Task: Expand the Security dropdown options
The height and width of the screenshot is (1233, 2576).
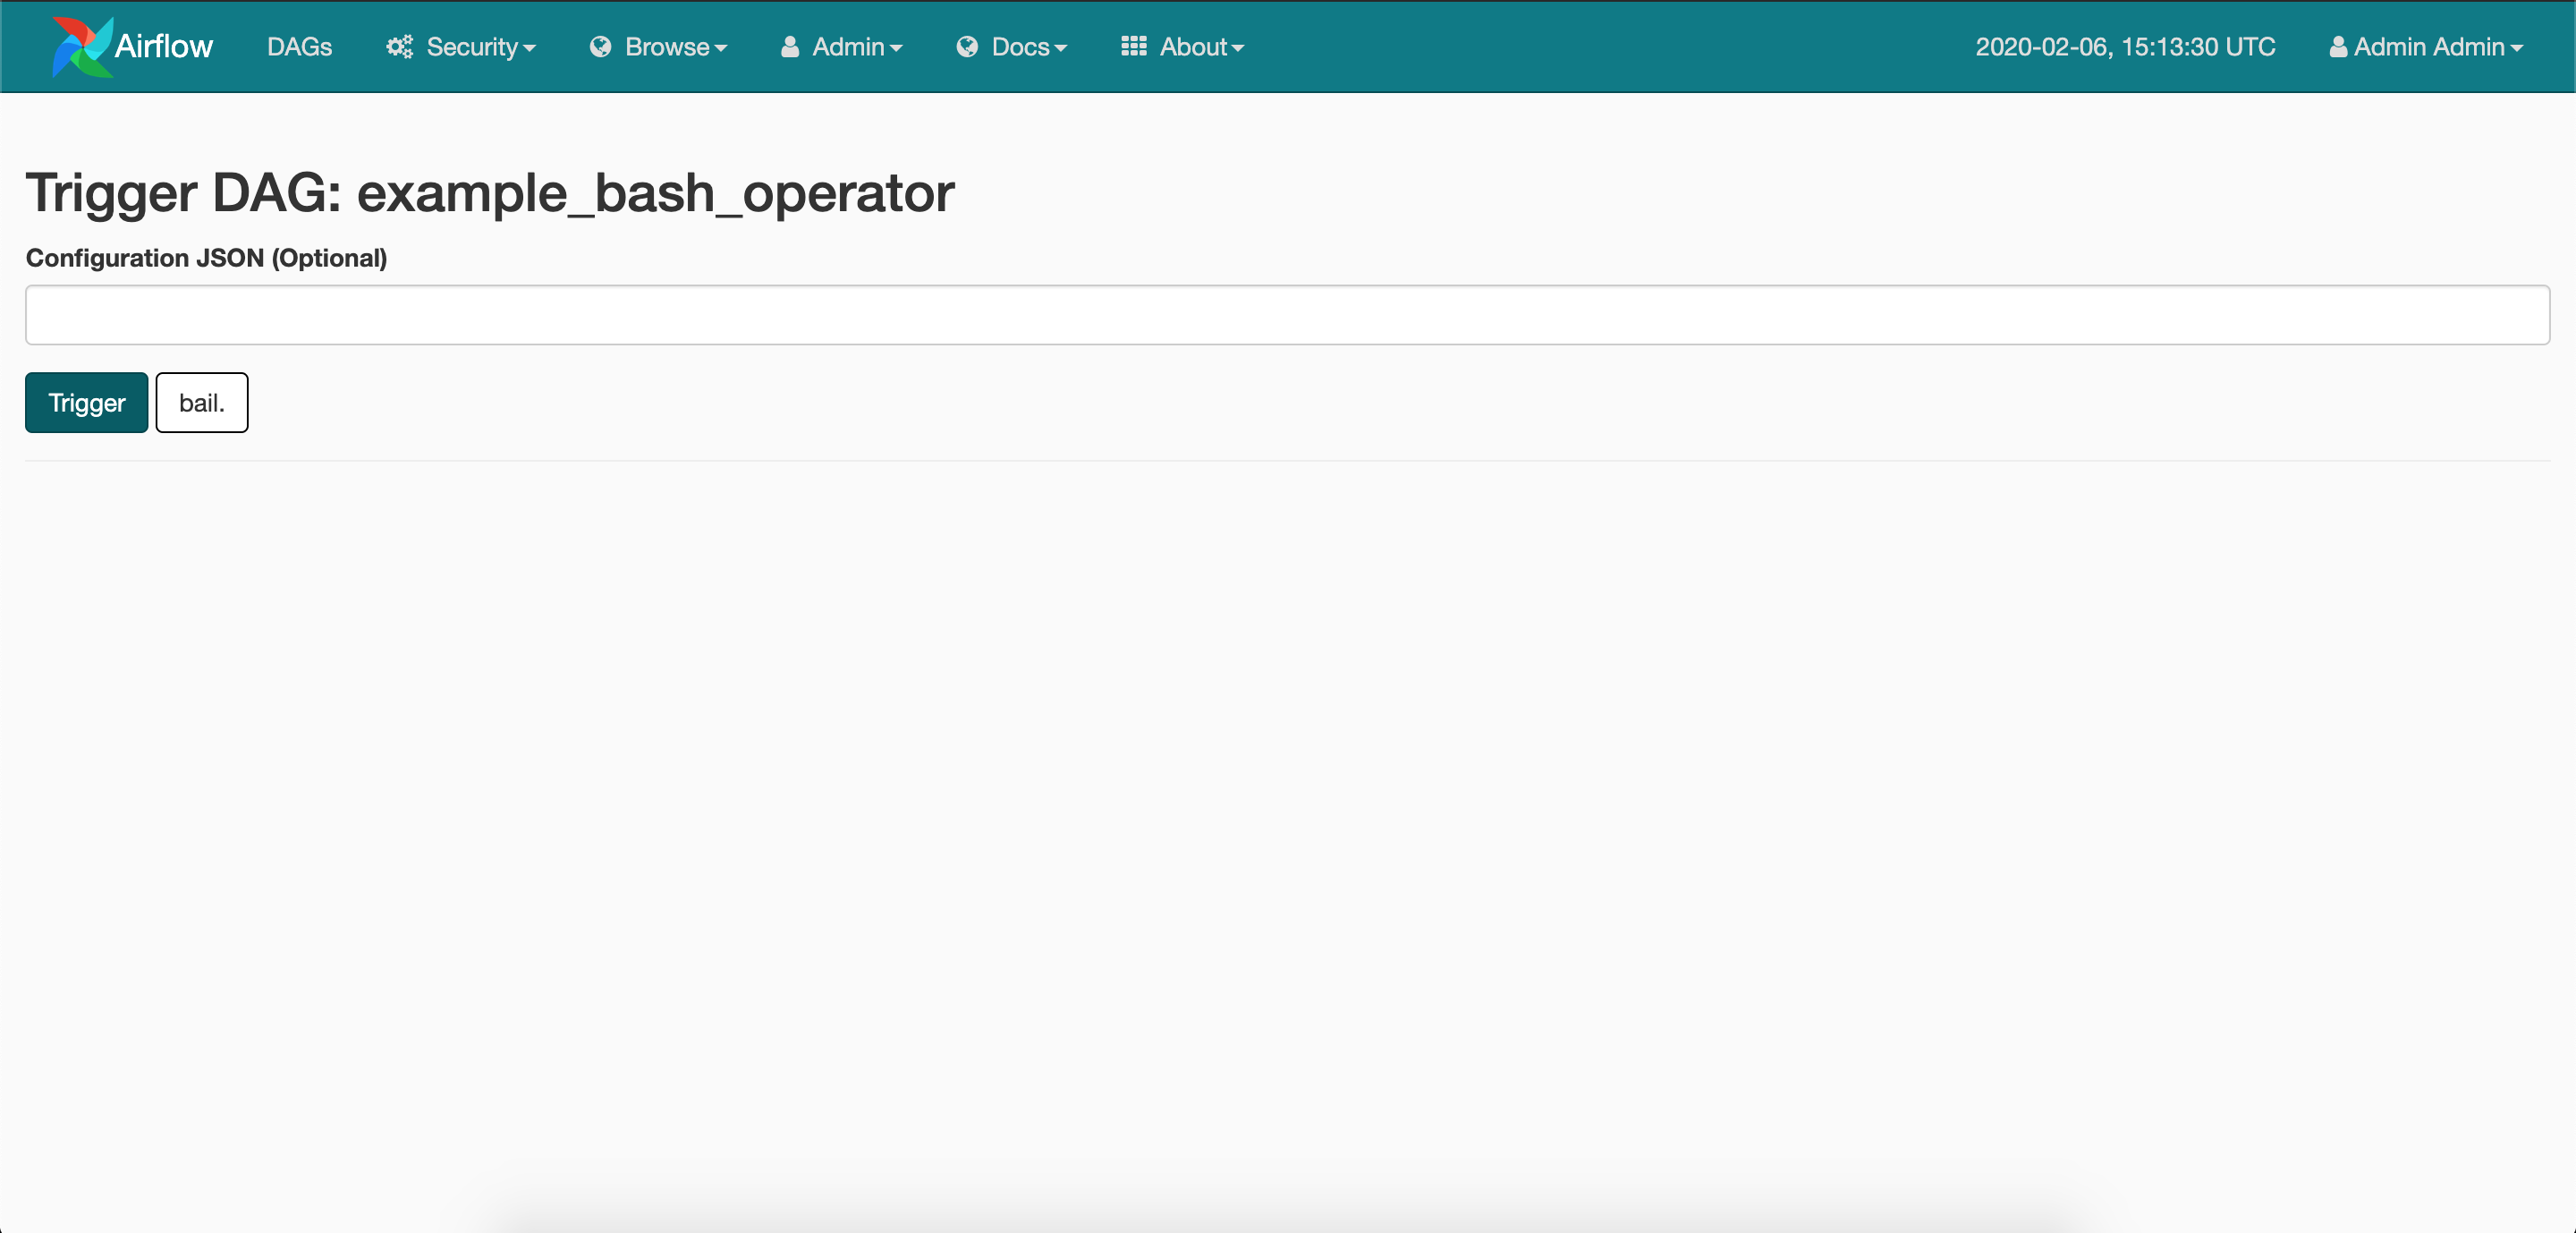Action: [x=462, y=46]
